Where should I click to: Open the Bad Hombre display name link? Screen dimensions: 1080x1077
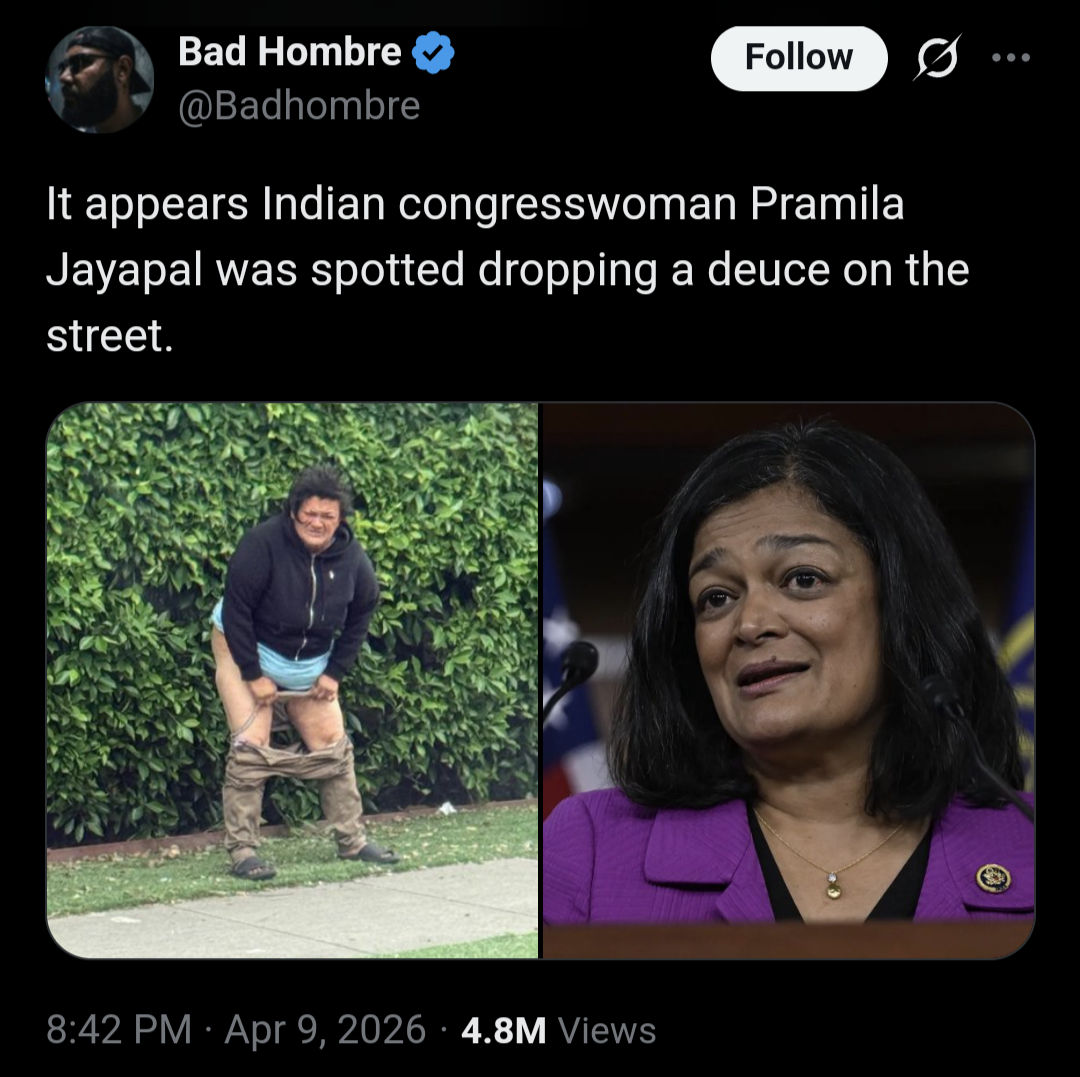[289, 52]
